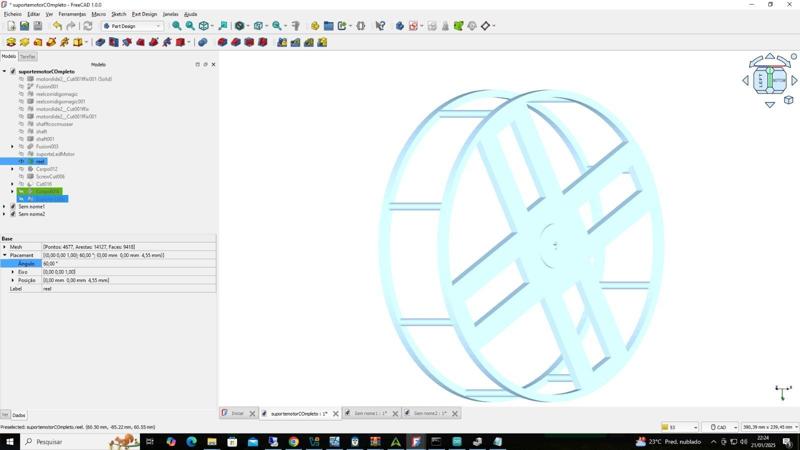Toggle visibility of Cut016

pos(21,184)
